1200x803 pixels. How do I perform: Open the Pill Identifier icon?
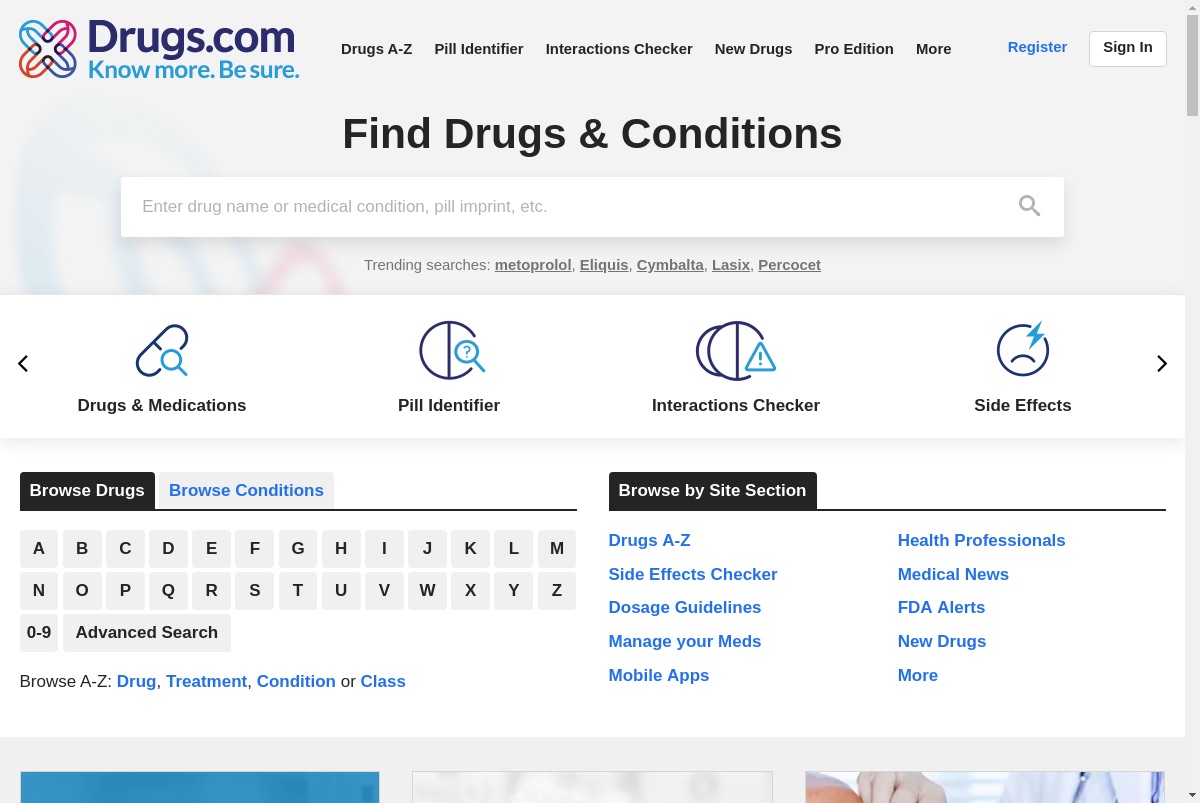click(x=451, y=350)
